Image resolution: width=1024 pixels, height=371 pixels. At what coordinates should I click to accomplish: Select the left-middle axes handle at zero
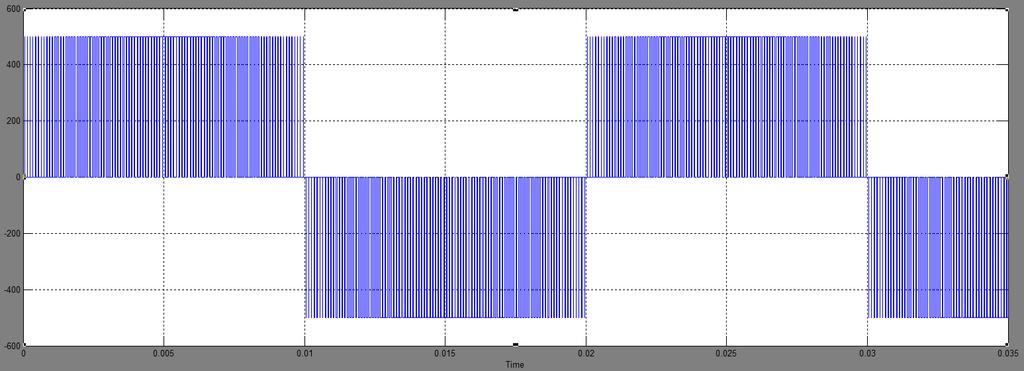(23, 177)
